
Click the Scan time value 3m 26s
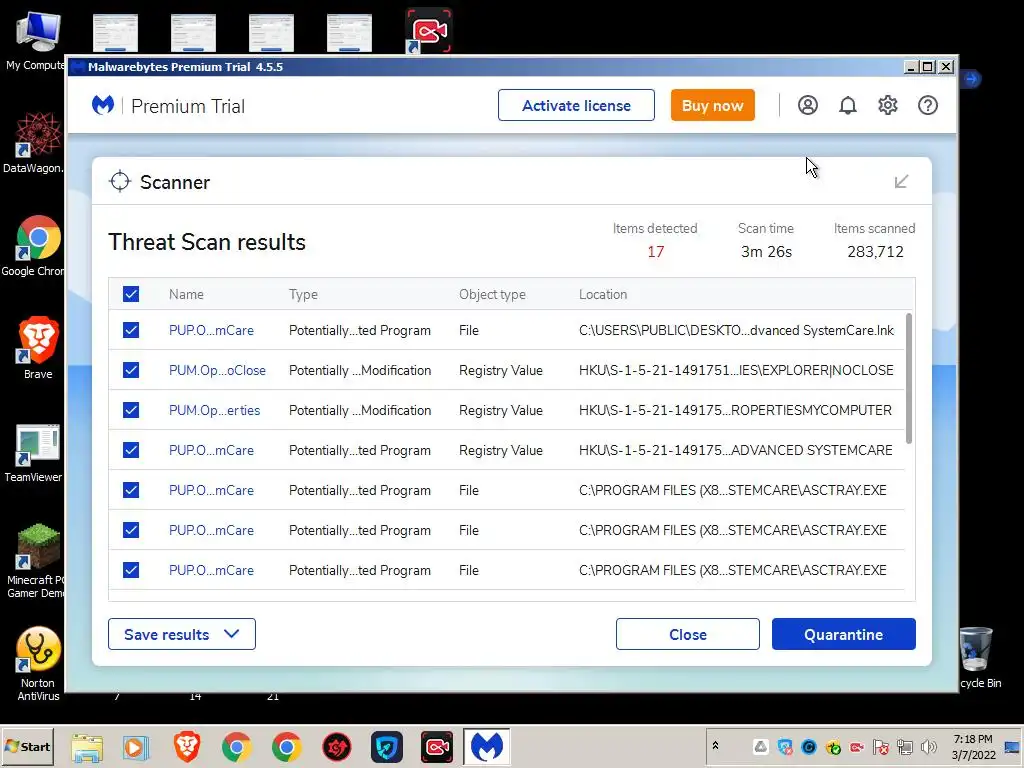[766, 251]
